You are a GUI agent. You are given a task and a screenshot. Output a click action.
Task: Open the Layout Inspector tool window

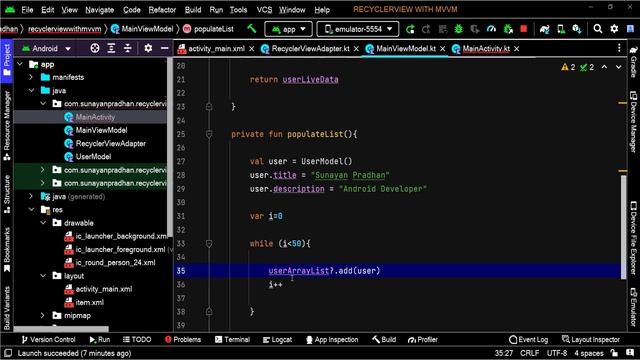pyautogui.click(x=591, y=340)
